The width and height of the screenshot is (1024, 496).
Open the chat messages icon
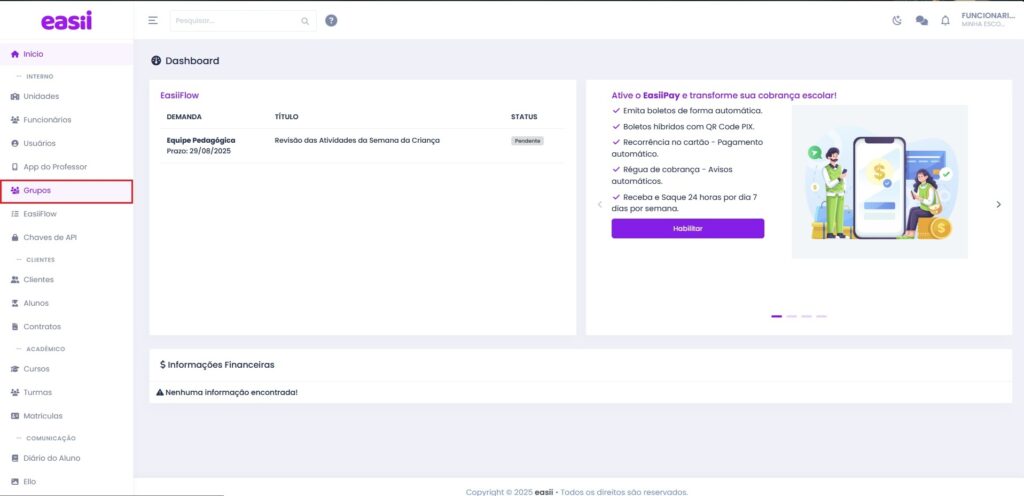click(921, 21)
